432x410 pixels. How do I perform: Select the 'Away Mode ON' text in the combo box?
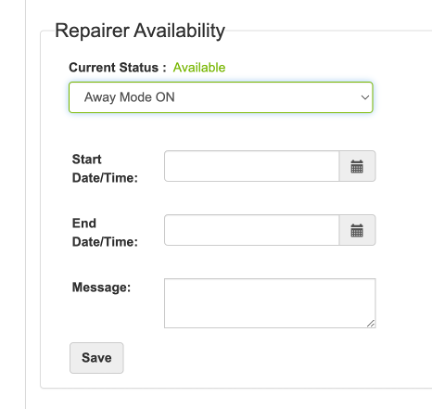tap(129, 97)
